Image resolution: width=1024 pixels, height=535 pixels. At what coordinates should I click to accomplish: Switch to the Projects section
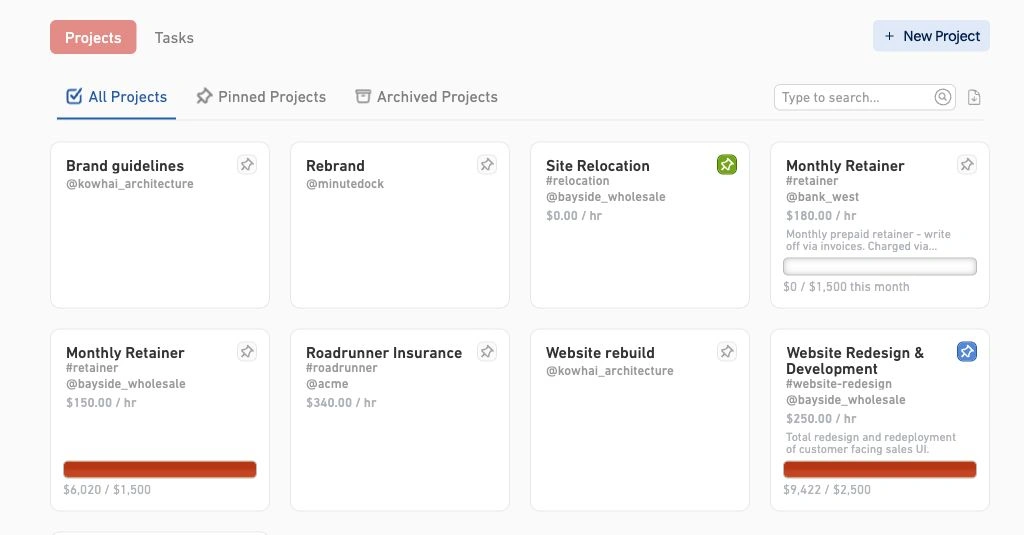tap(93, 37)
